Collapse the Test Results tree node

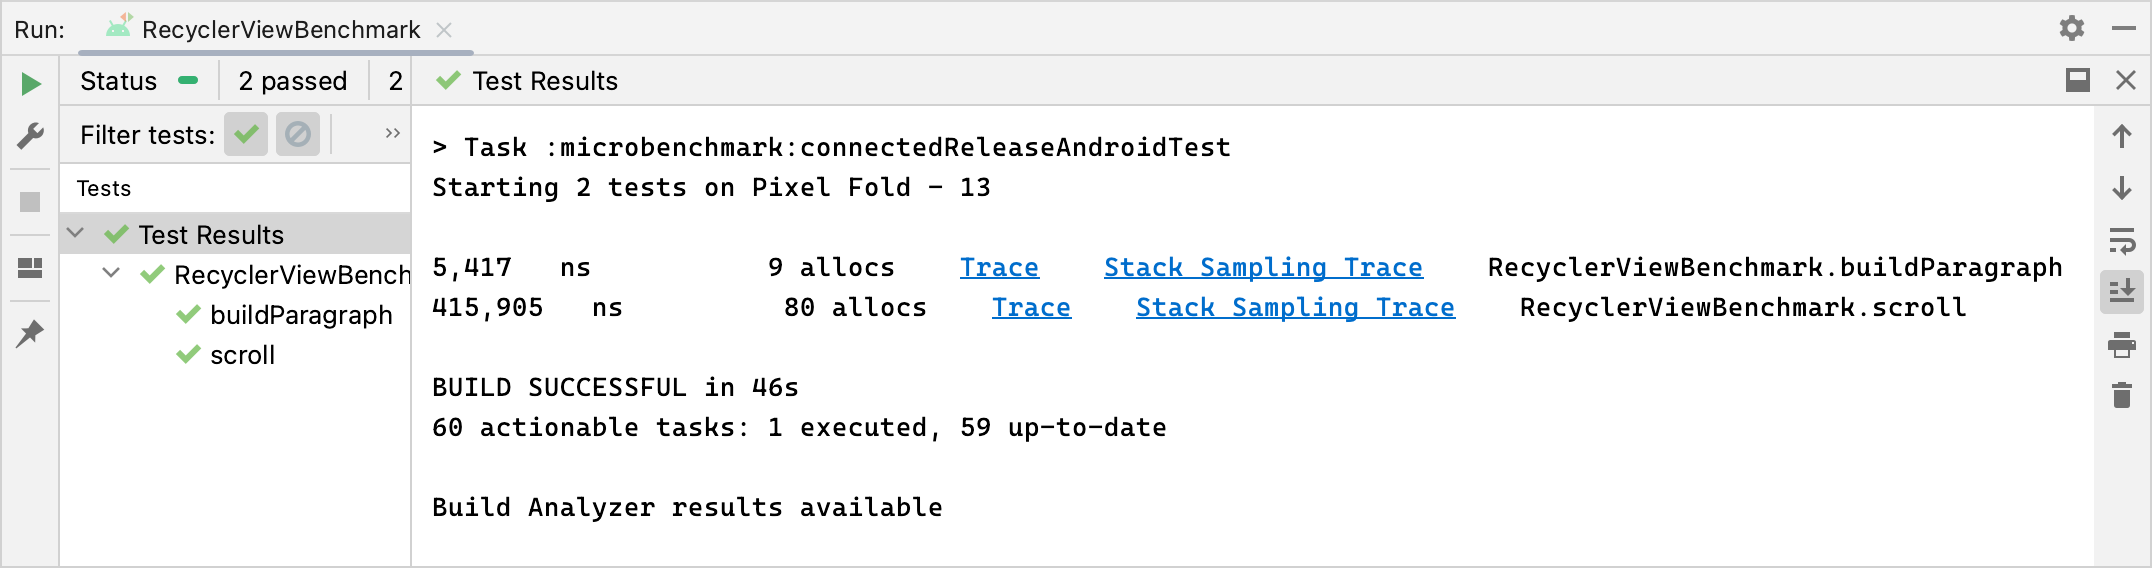pos(76,234)
